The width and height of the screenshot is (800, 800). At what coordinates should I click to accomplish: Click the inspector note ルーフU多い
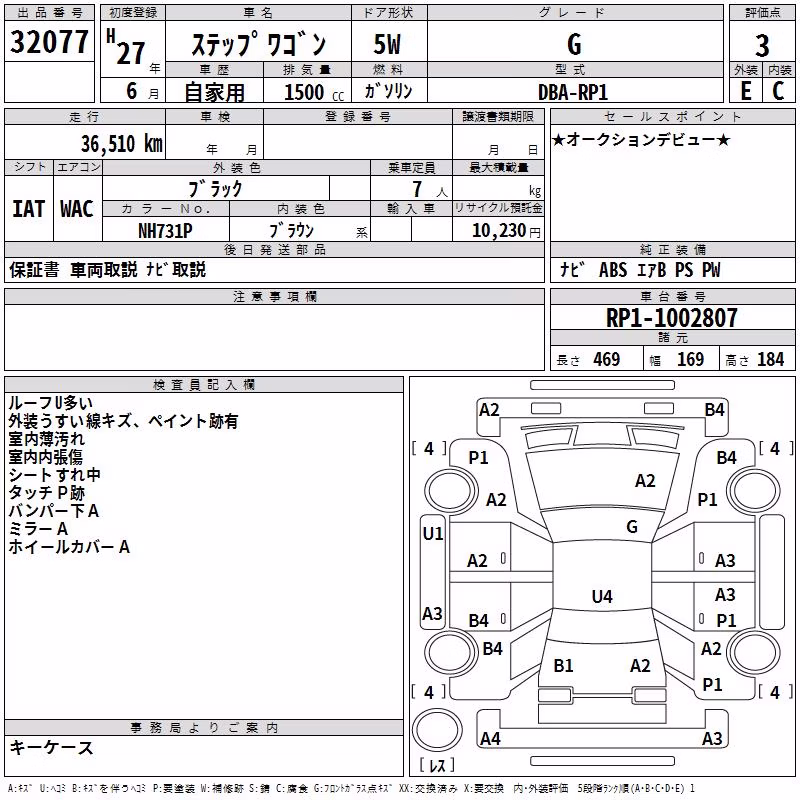(50, 403)
